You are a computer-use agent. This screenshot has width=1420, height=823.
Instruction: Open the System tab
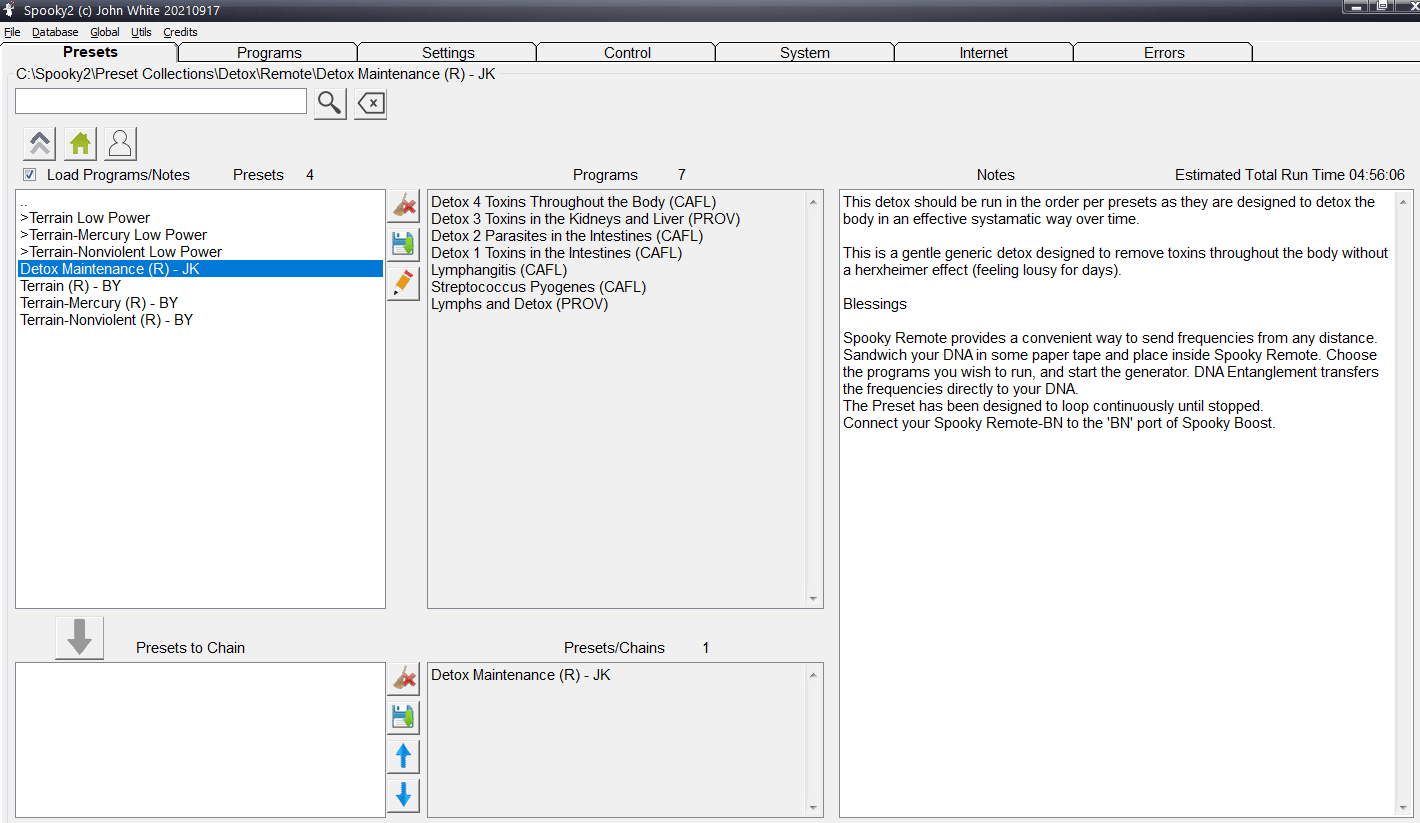805,52
